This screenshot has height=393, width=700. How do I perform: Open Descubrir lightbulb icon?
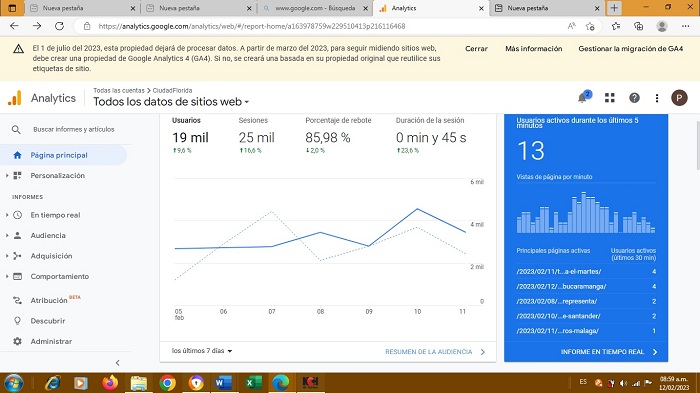tap(17, 321)
